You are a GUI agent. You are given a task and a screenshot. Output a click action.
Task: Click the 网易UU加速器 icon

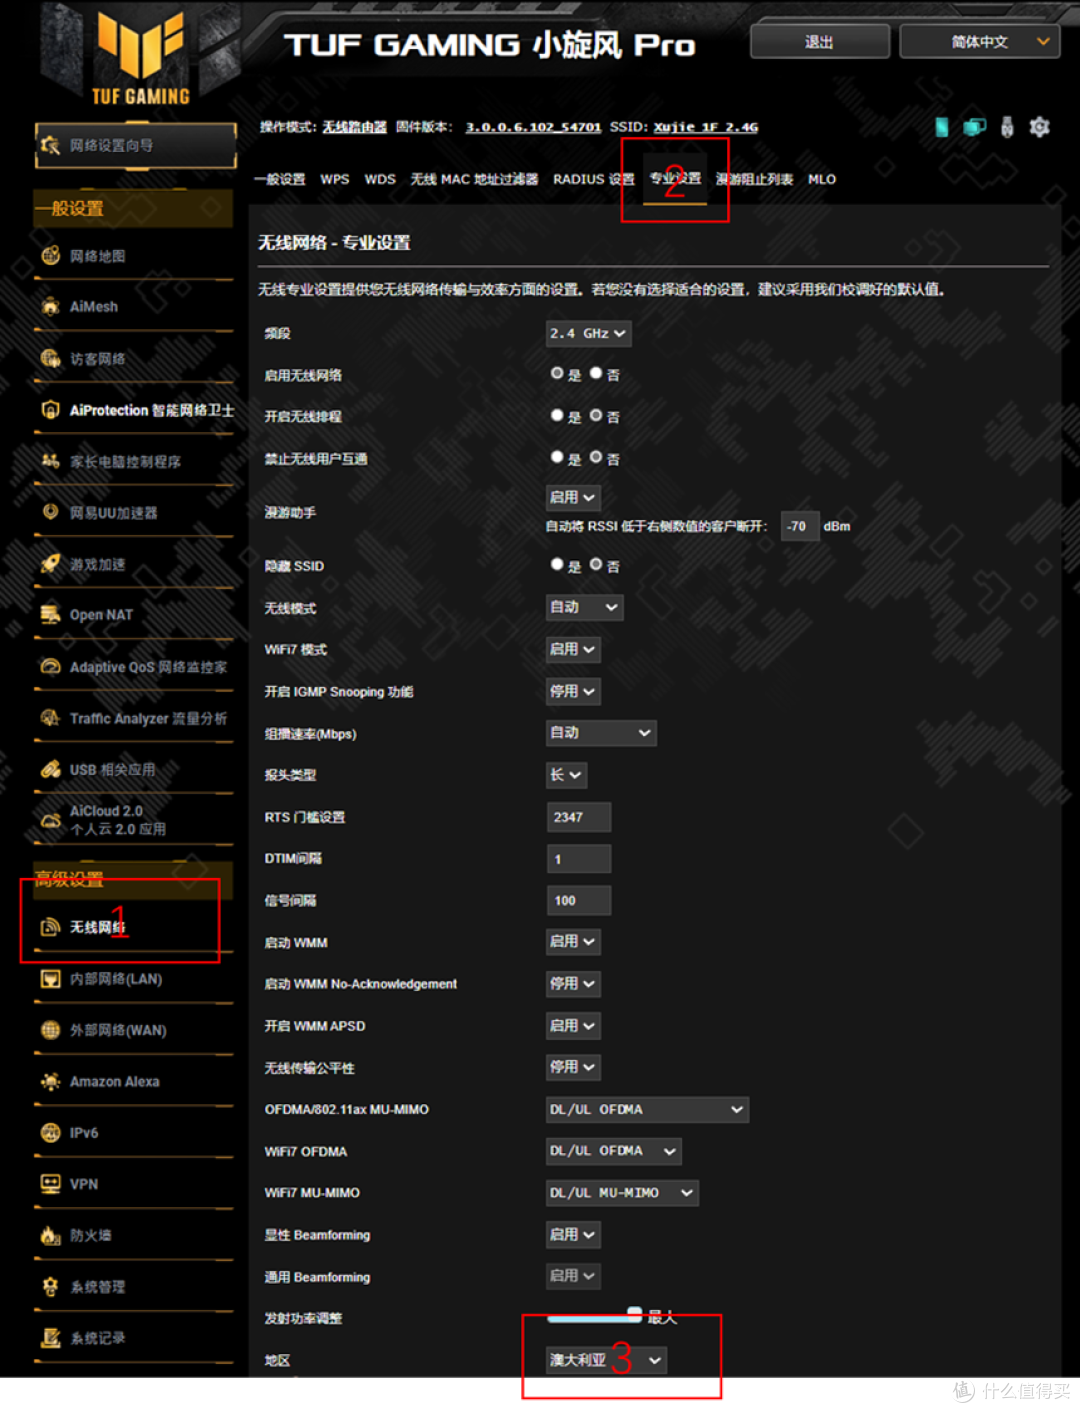coord(50,512)
